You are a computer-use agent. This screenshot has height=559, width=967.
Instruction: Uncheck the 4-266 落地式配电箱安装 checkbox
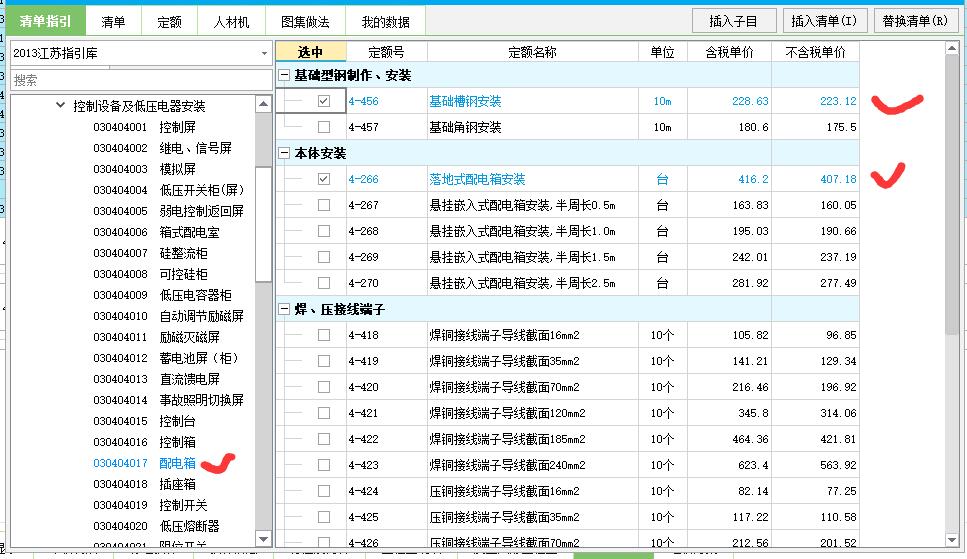[324, 178]
